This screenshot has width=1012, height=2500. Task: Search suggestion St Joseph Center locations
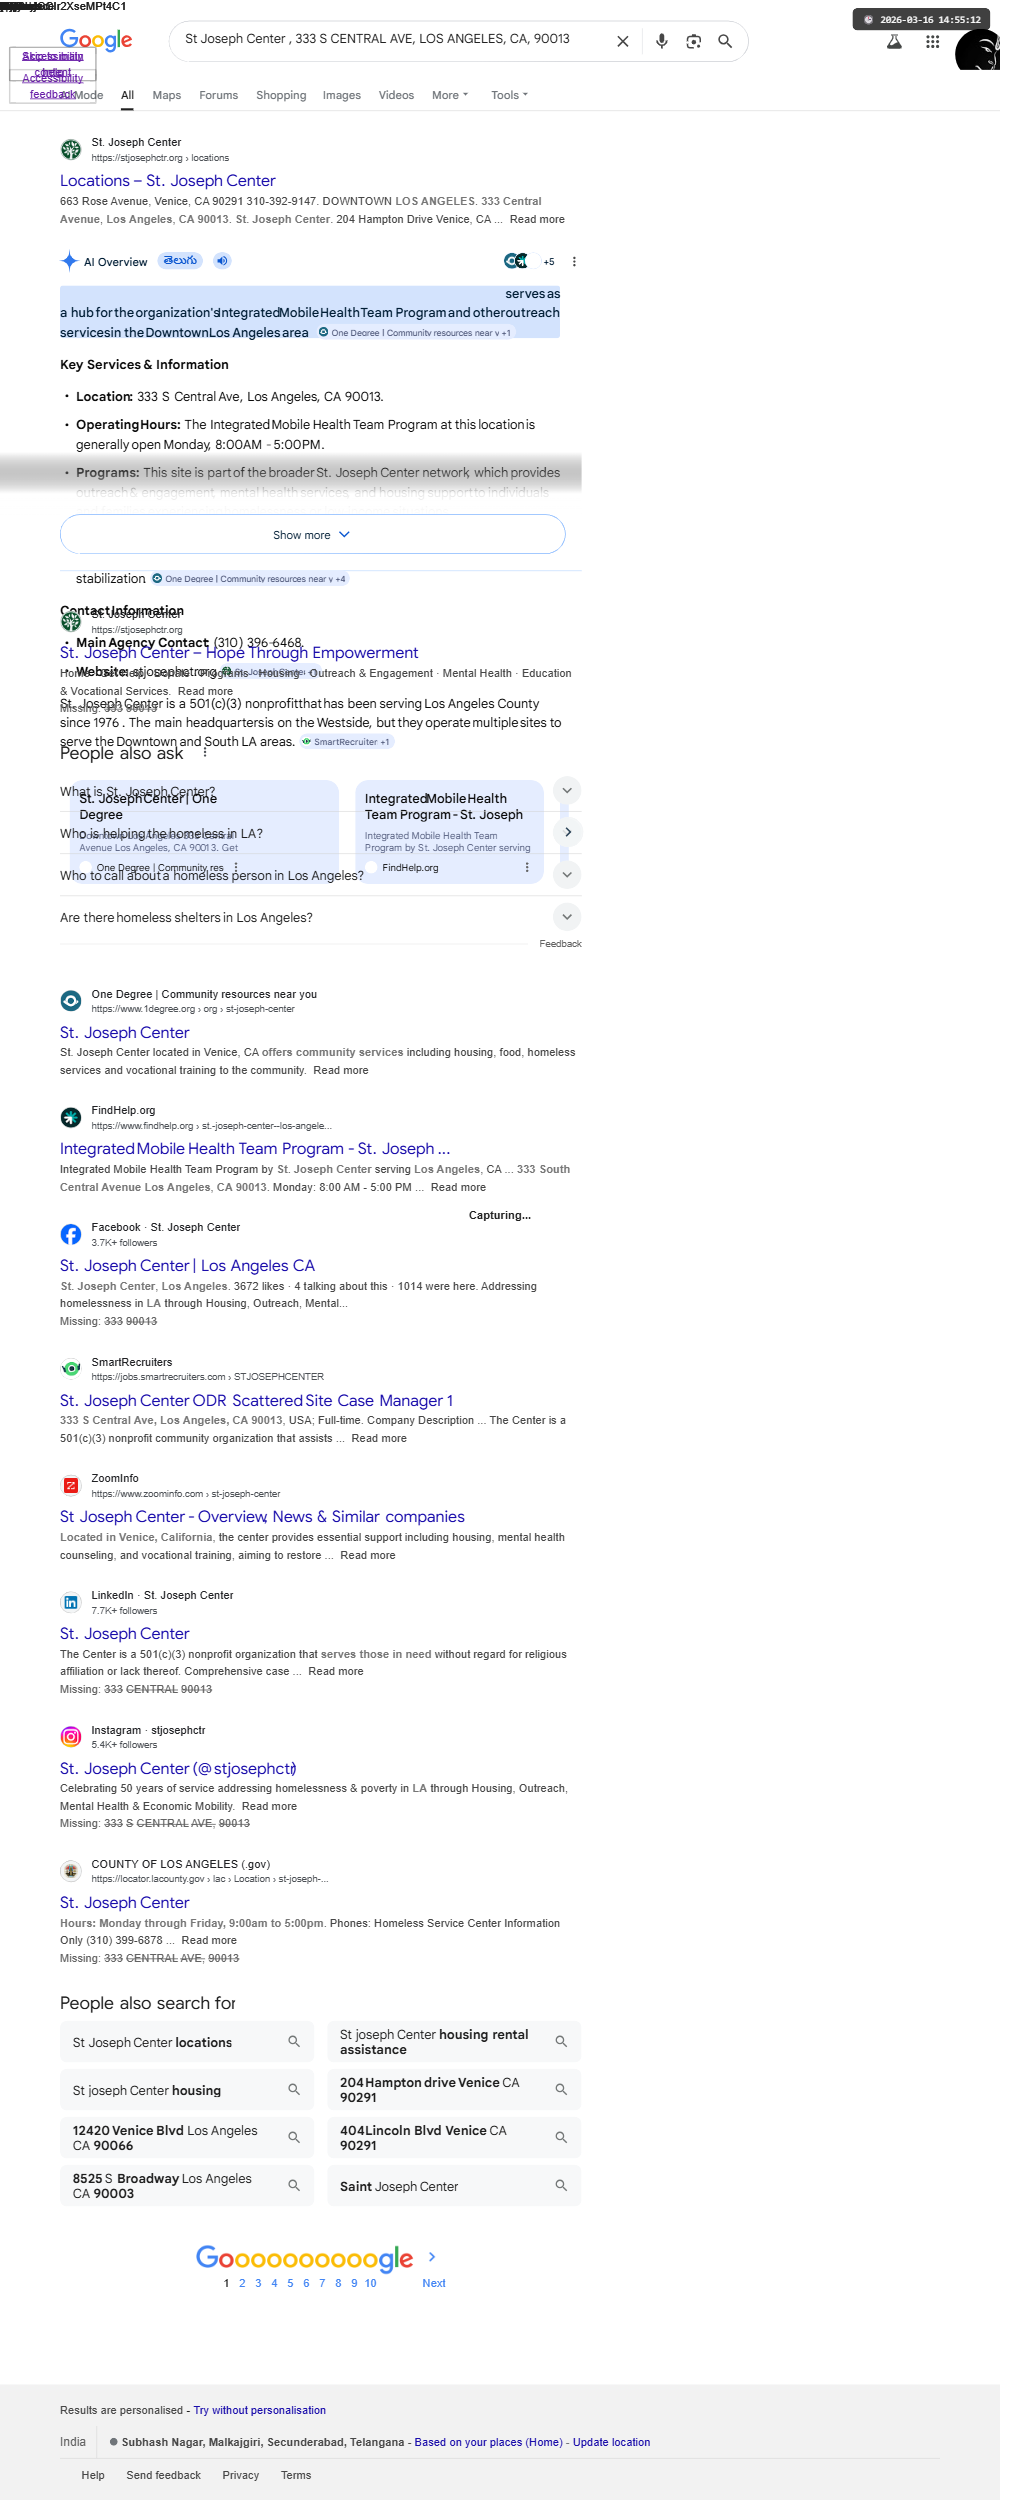(x=186, y=2042)
